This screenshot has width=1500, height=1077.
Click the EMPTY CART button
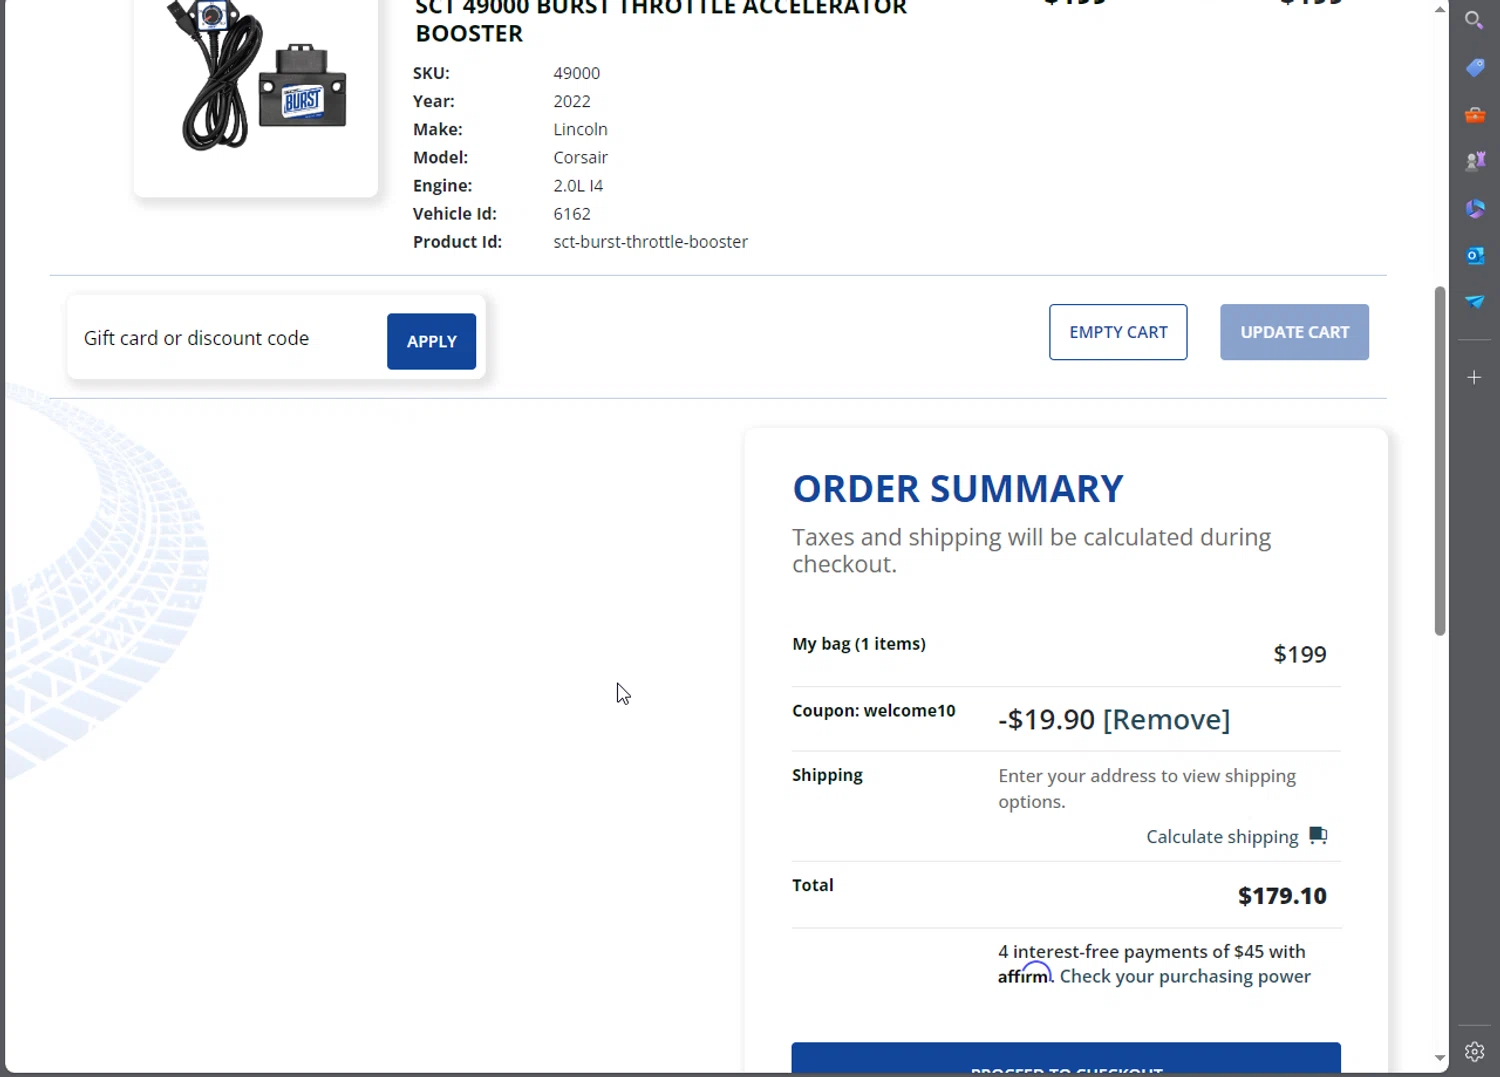(x=1118, y=332)
